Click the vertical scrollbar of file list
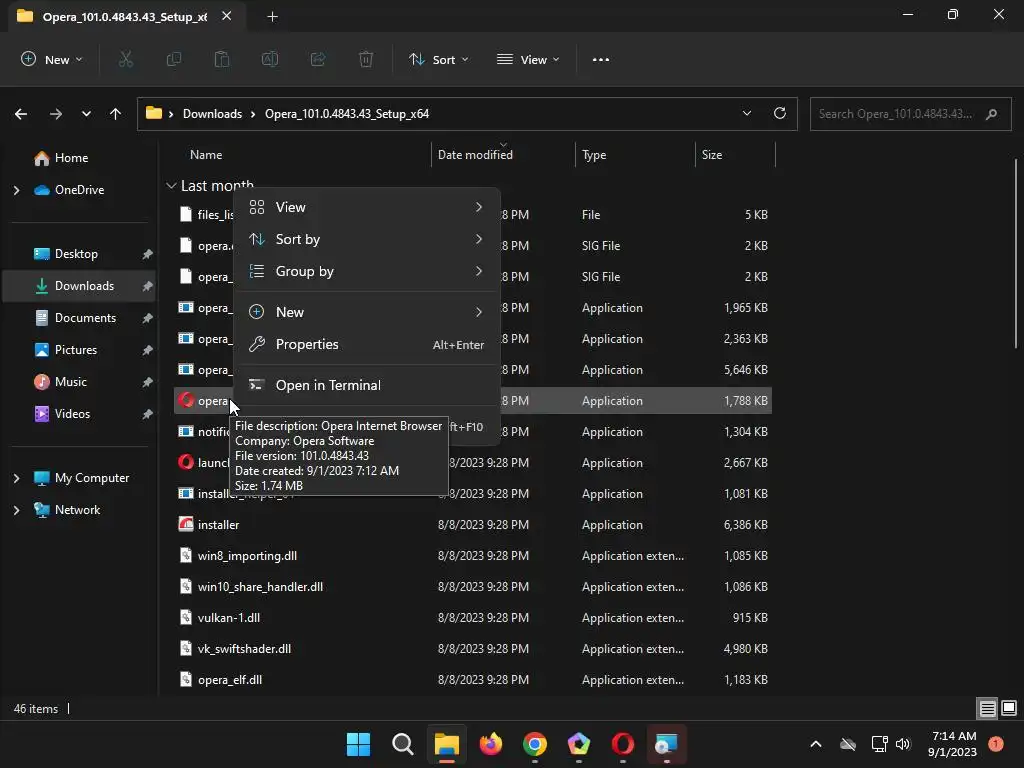The image size is (1024, 768). 1016,254
